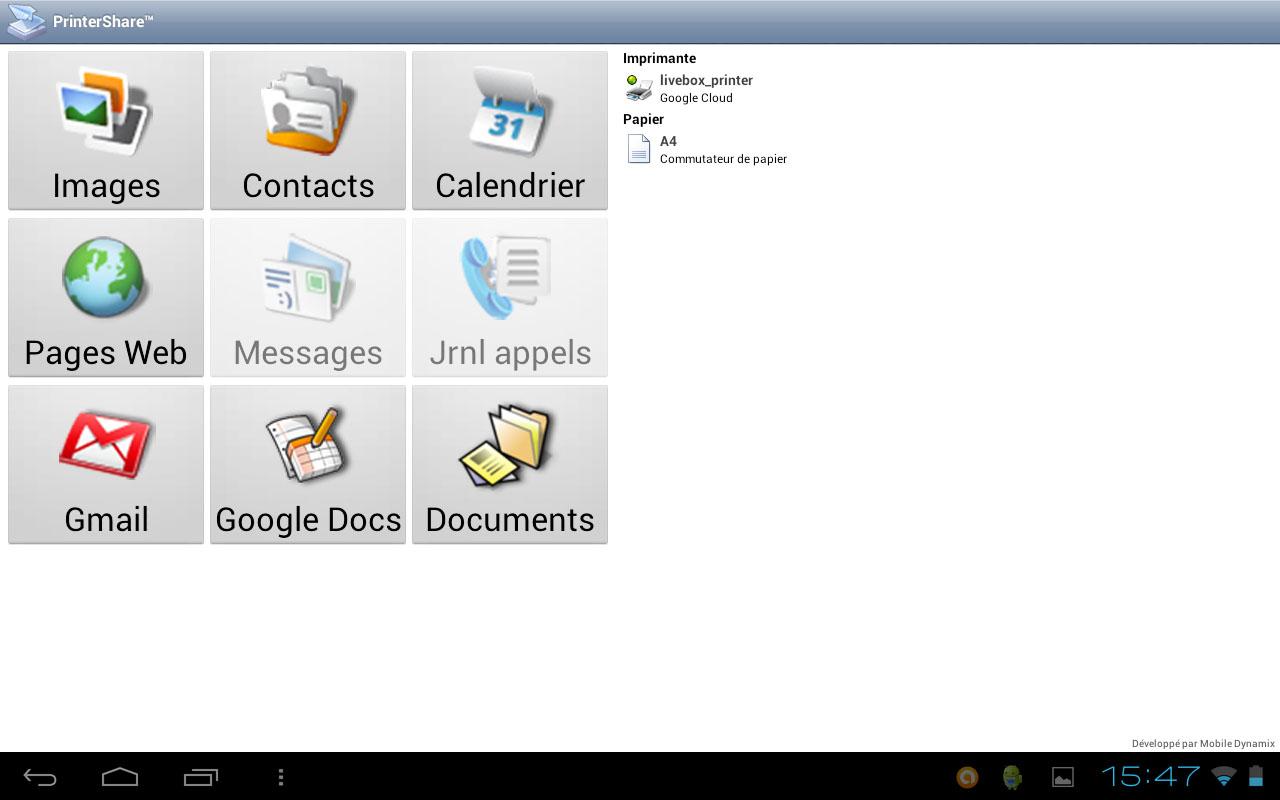Tap the orange circular notification icon
This screenshot has width=1280, height=800.
pos(967,777)
